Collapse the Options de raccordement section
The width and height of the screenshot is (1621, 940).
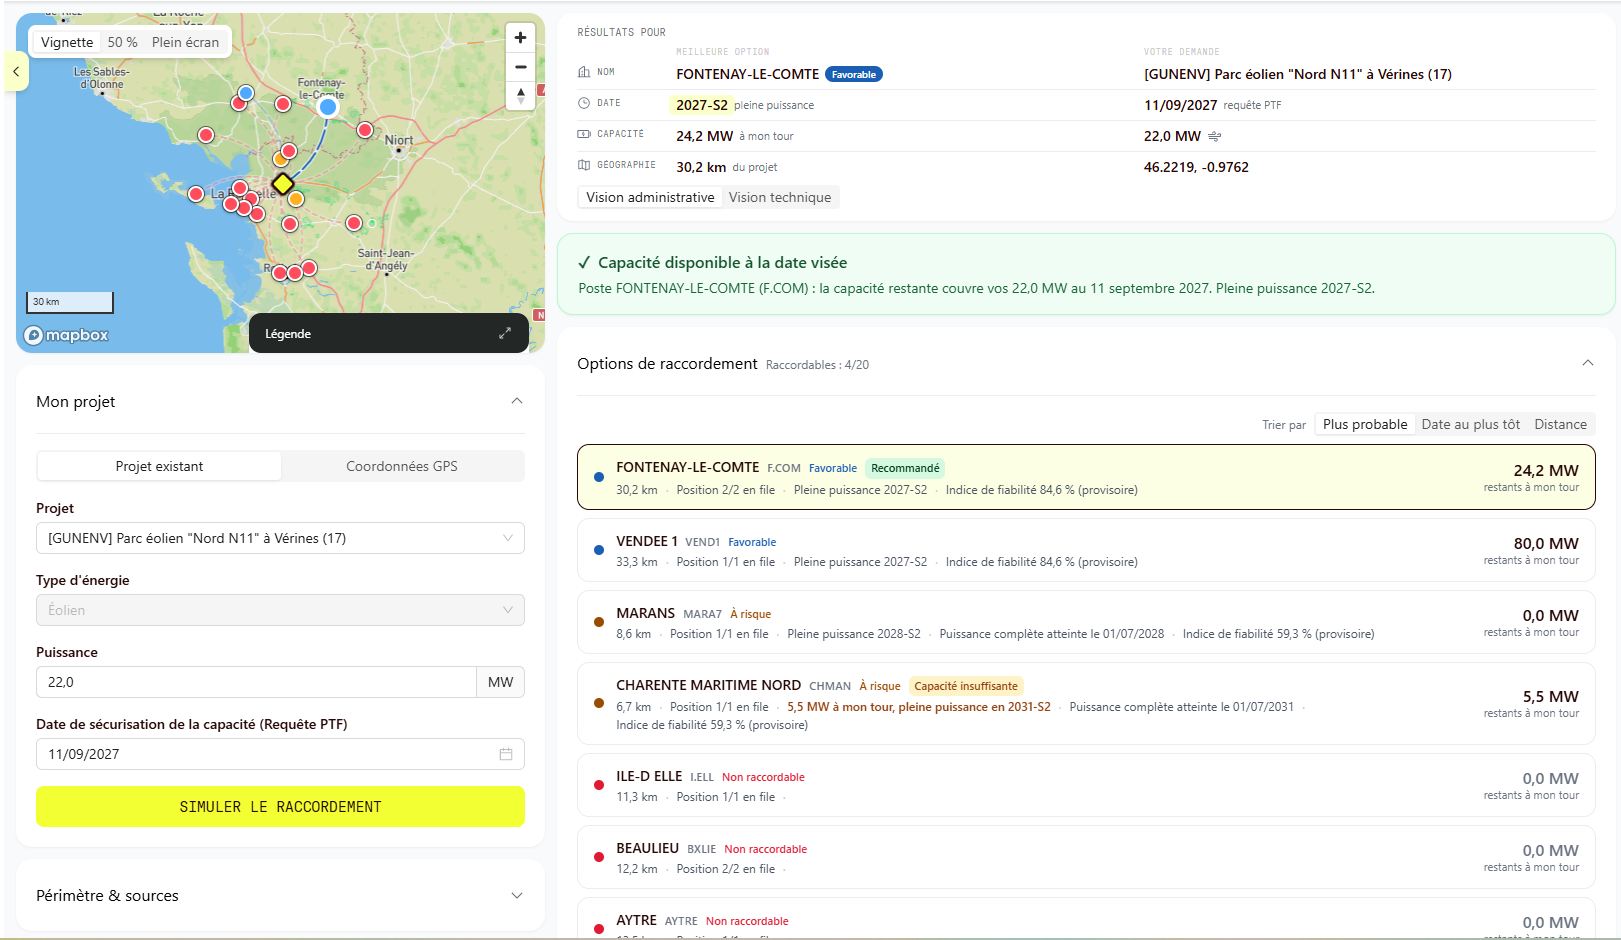(x=1587, y=363)
